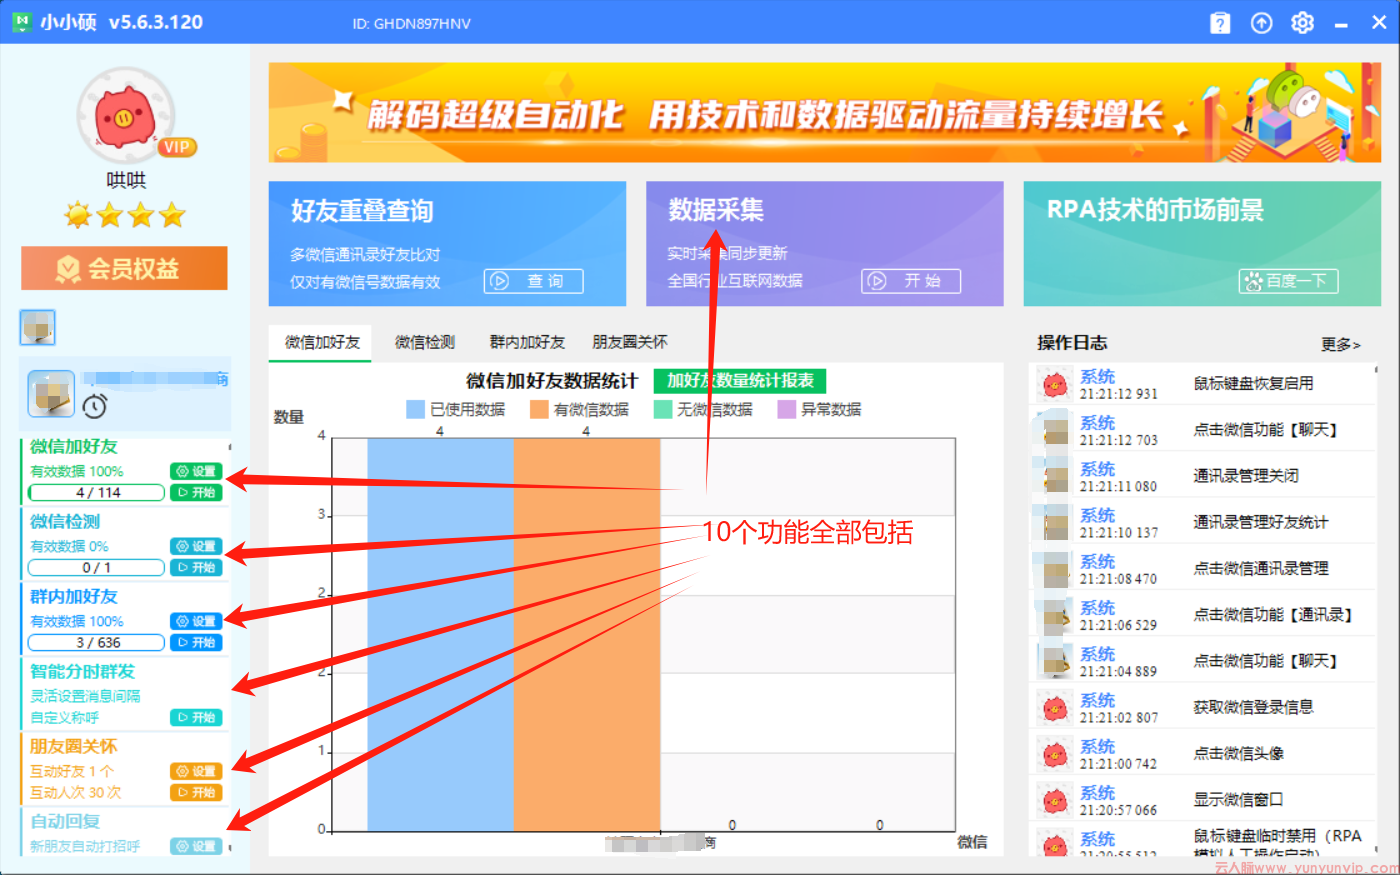Toggle the 已使用数据 blue legend swatch
The height and width of the screenshot is (875, 1400).
click(x=415, y=409)
